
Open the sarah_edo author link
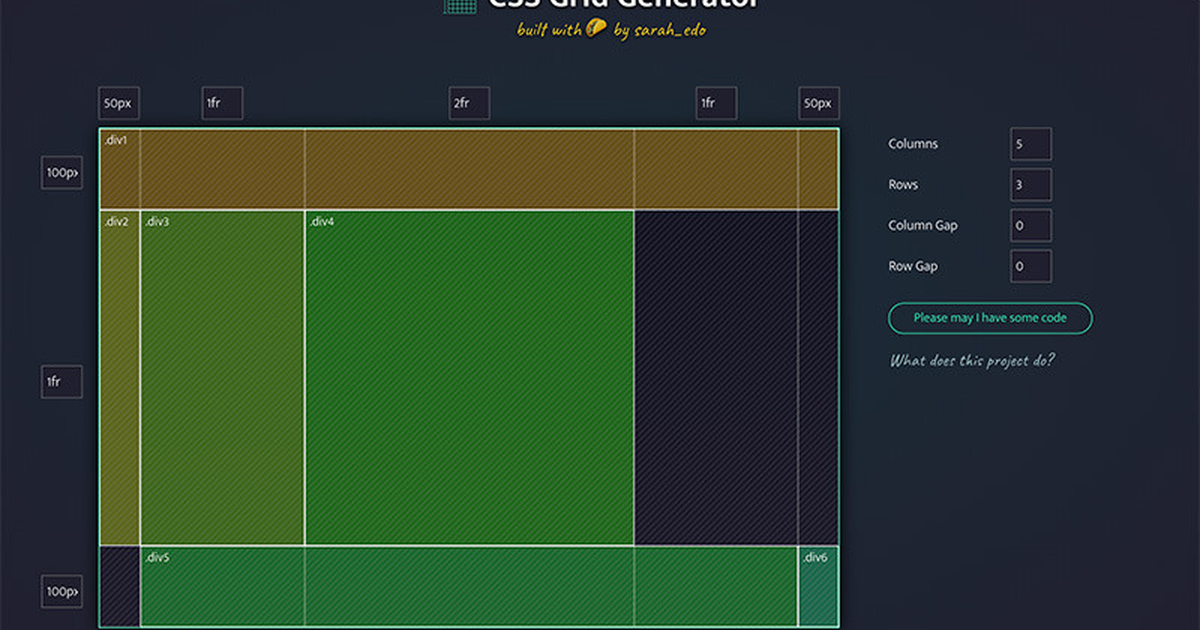670,31
